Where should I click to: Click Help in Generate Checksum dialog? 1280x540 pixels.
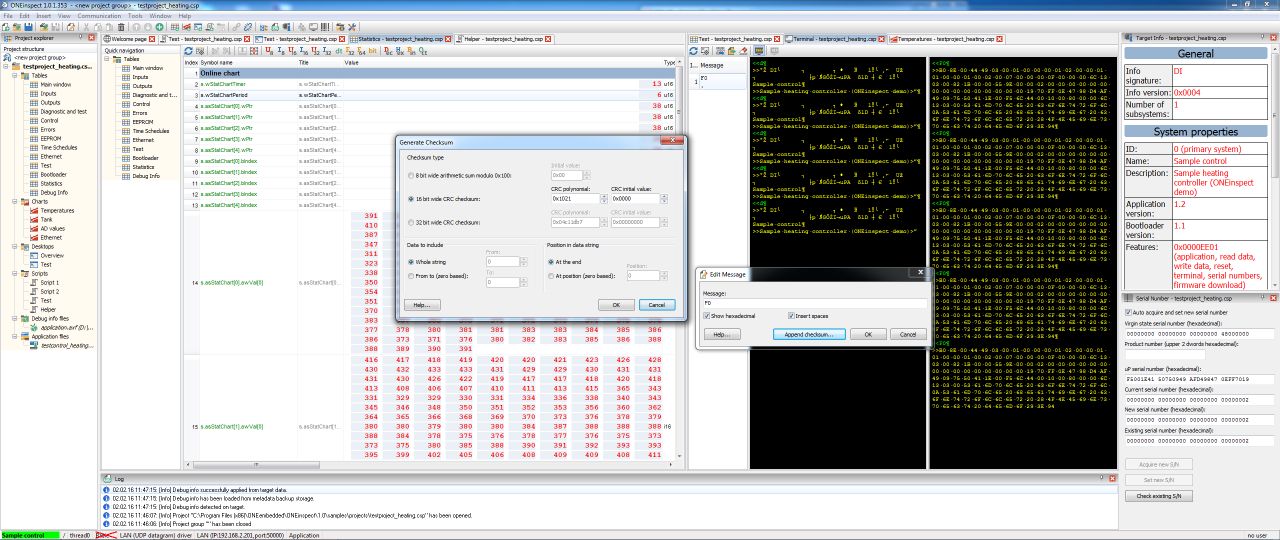[422, 304]
